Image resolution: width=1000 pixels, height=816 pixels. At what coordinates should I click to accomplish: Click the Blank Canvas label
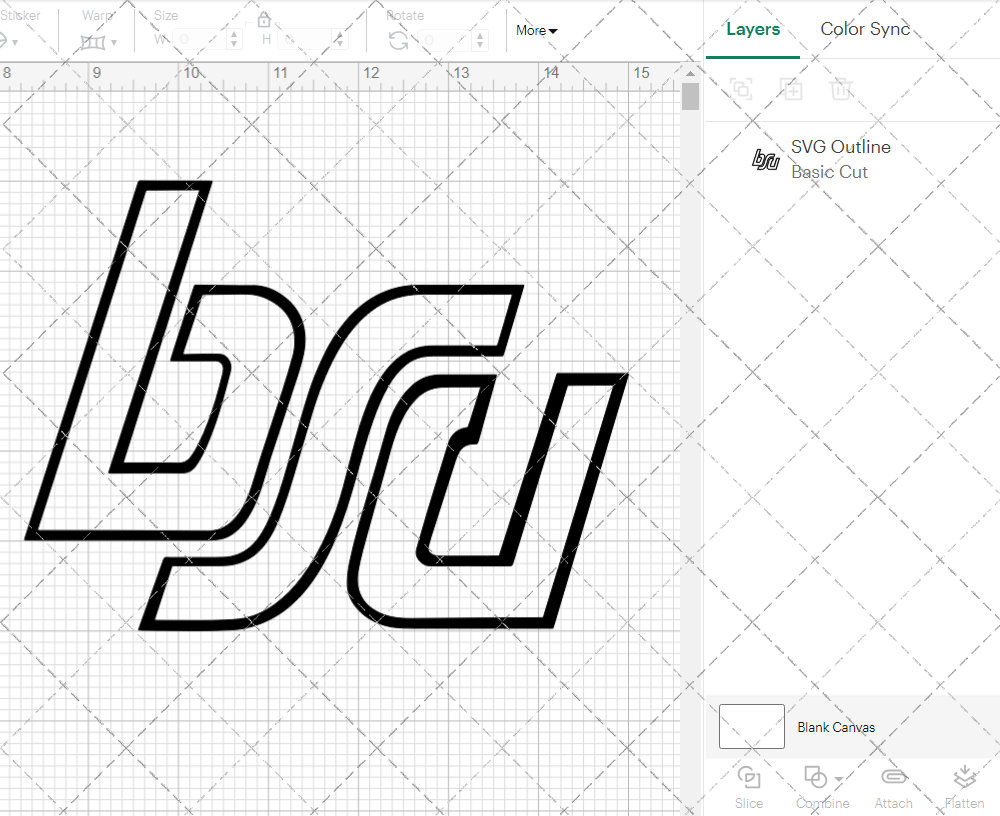[x=836, y=727]
